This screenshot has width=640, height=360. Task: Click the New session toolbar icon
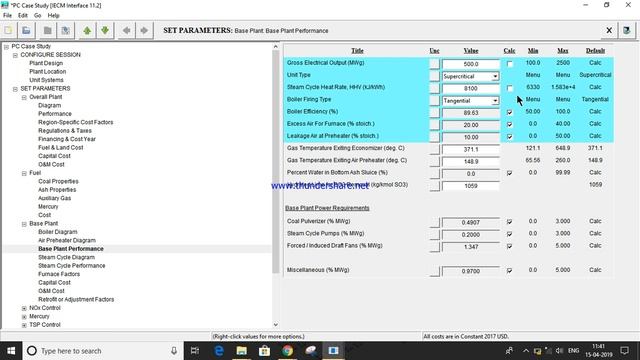click(9, 31)
